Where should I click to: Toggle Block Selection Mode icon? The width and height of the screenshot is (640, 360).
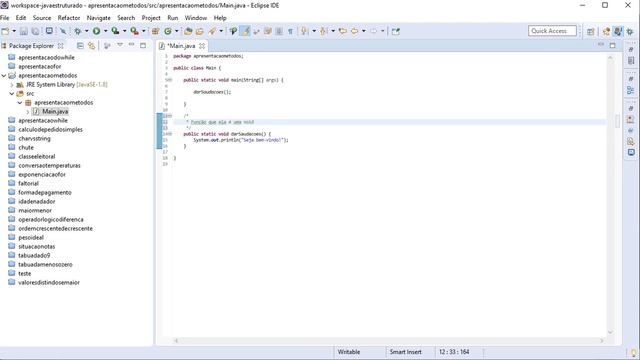[x=279, y=31]
